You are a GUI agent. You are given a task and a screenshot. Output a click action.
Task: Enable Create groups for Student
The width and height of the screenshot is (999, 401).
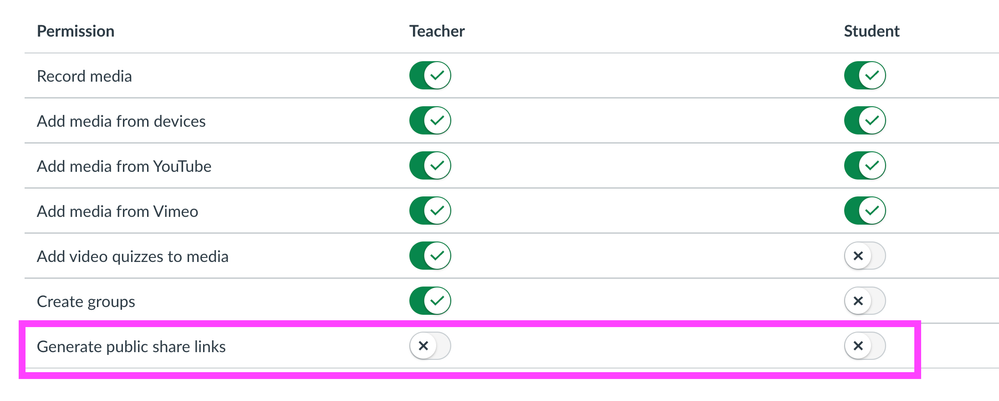point(865,301)
